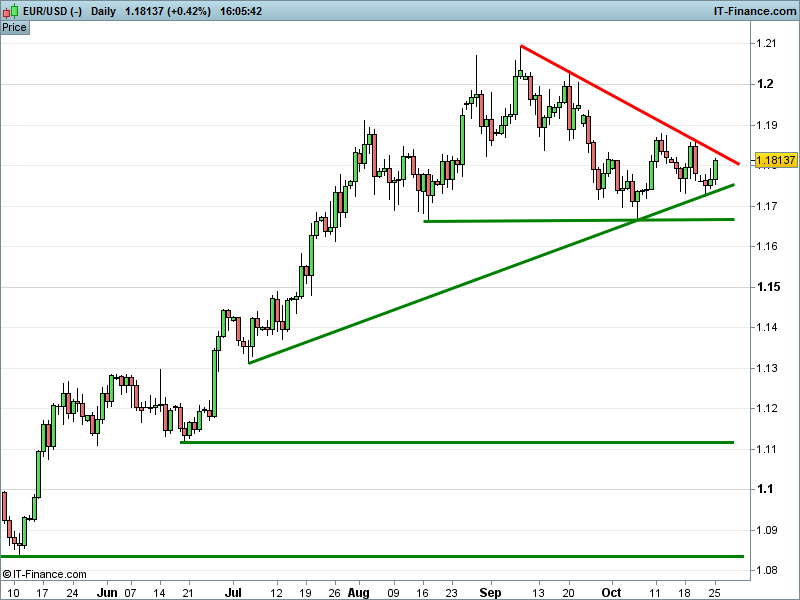
Task: Click the 1.09 price axis label
Action: 766,530
